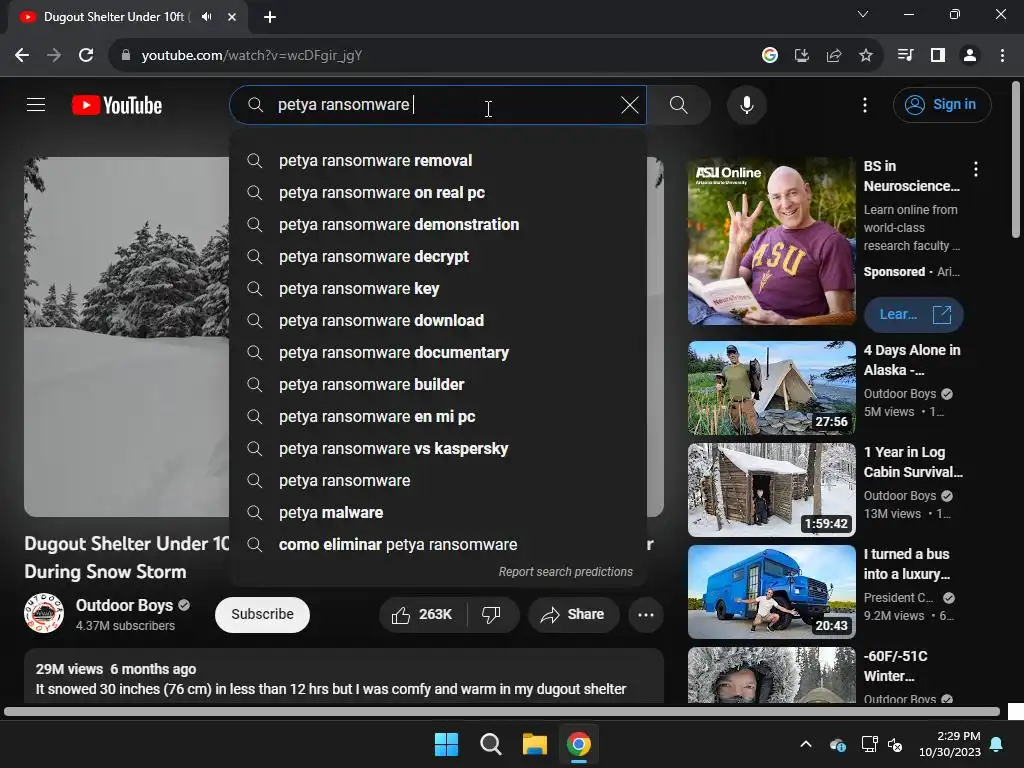Pick the petya ransomware key suggestion
1024x768 pixels.
click(x=438, y=289)
